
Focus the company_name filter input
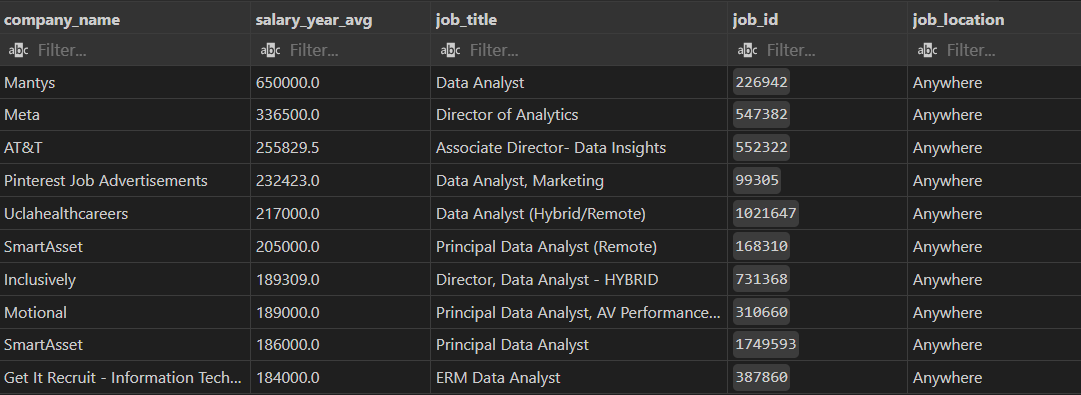pyautogui.click(x=138, y=50)
